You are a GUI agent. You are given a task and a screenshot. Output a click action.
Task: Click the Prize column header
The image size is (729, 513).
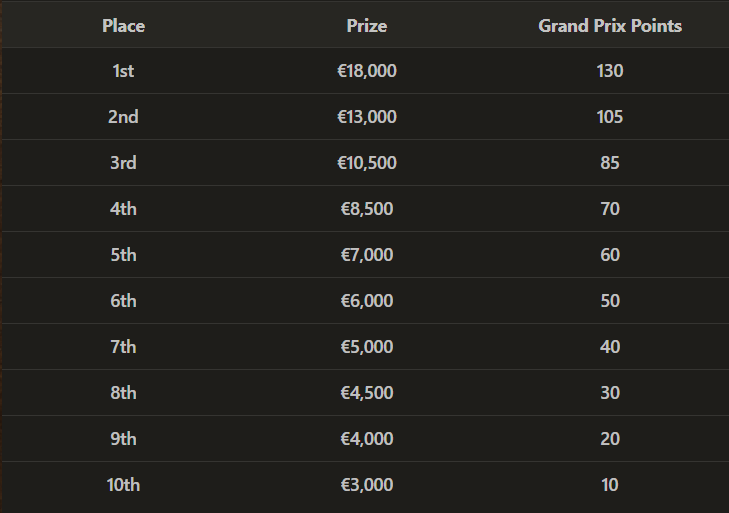tap(366, 26)
